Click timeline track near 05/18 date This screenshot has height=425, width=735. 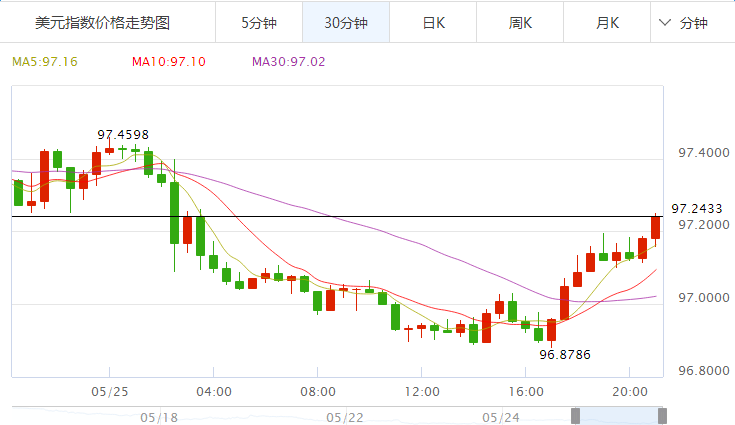click(x=160, y=415)
